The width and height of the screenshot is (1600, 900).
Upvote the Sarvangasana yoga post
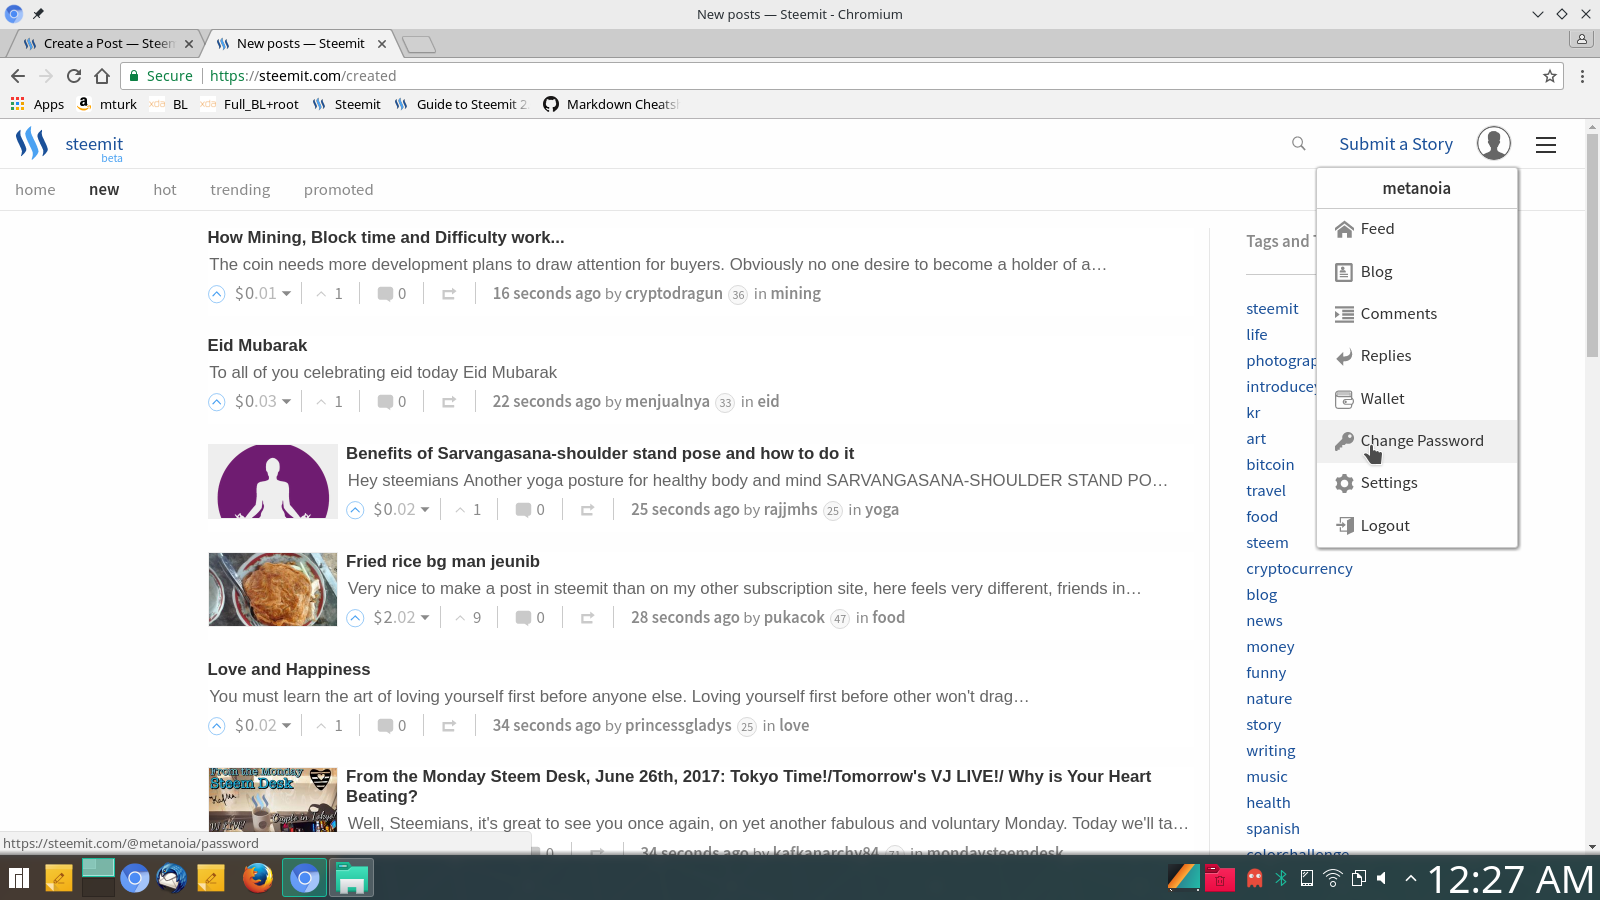click(x=355, y=510)
